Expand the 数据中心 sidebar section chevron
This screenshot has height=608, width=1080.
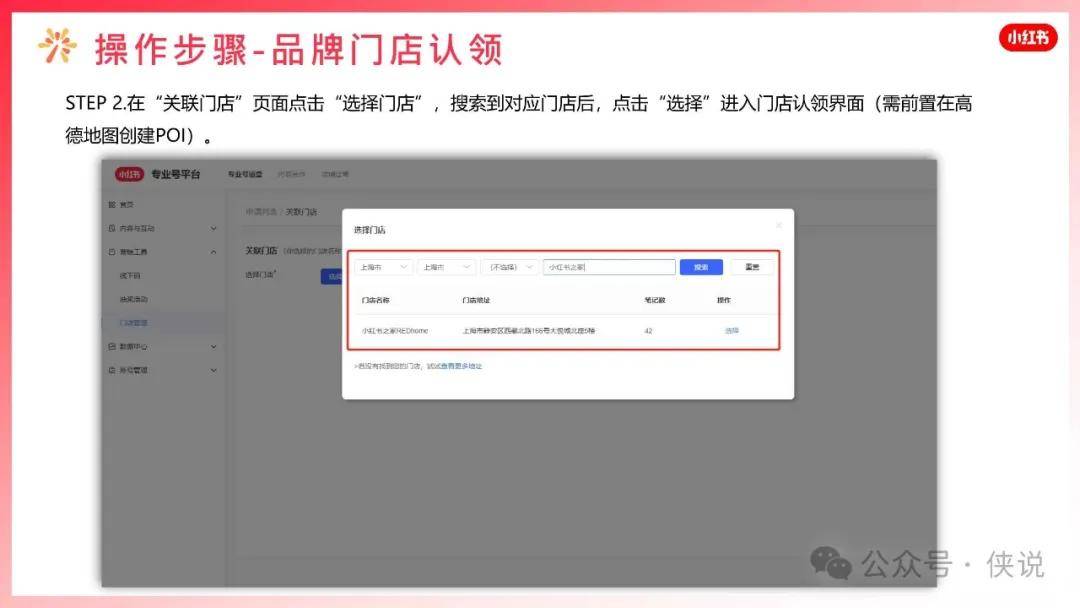pos(214,346)
